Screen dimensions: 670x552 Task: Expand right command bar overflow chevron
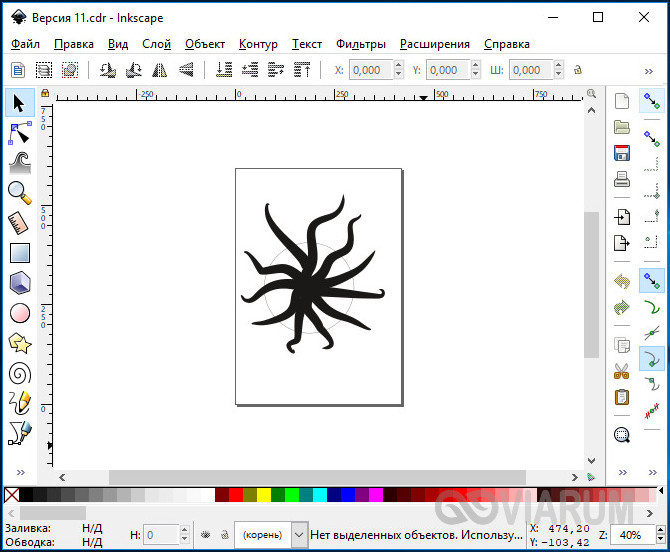pyautogui.click(x=623, y=472)
